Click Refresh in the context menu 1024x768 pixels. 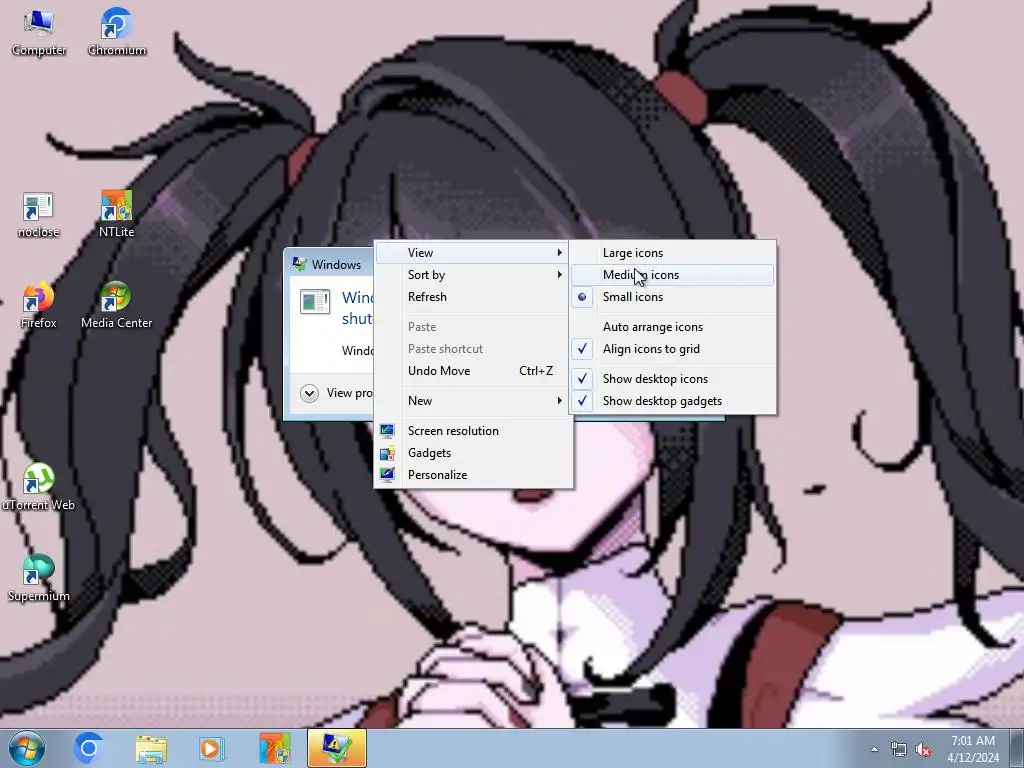[473, 297]
